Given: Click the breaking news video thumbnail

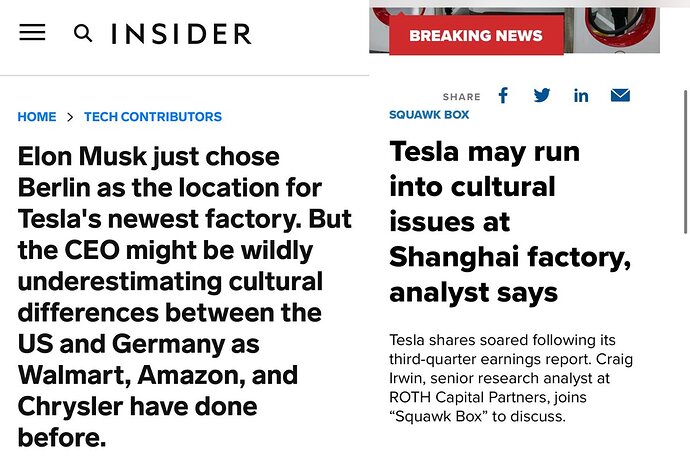Looking at the screenshot, I should pos(514,30).
